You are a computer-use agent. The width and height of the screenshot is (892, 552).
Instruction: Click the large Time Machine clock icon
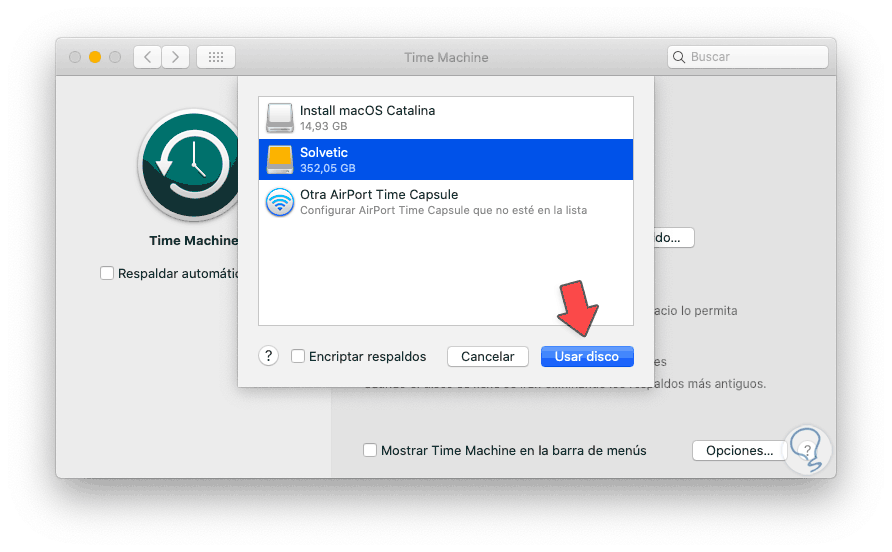pyautogui.click(x=189, y=165)
